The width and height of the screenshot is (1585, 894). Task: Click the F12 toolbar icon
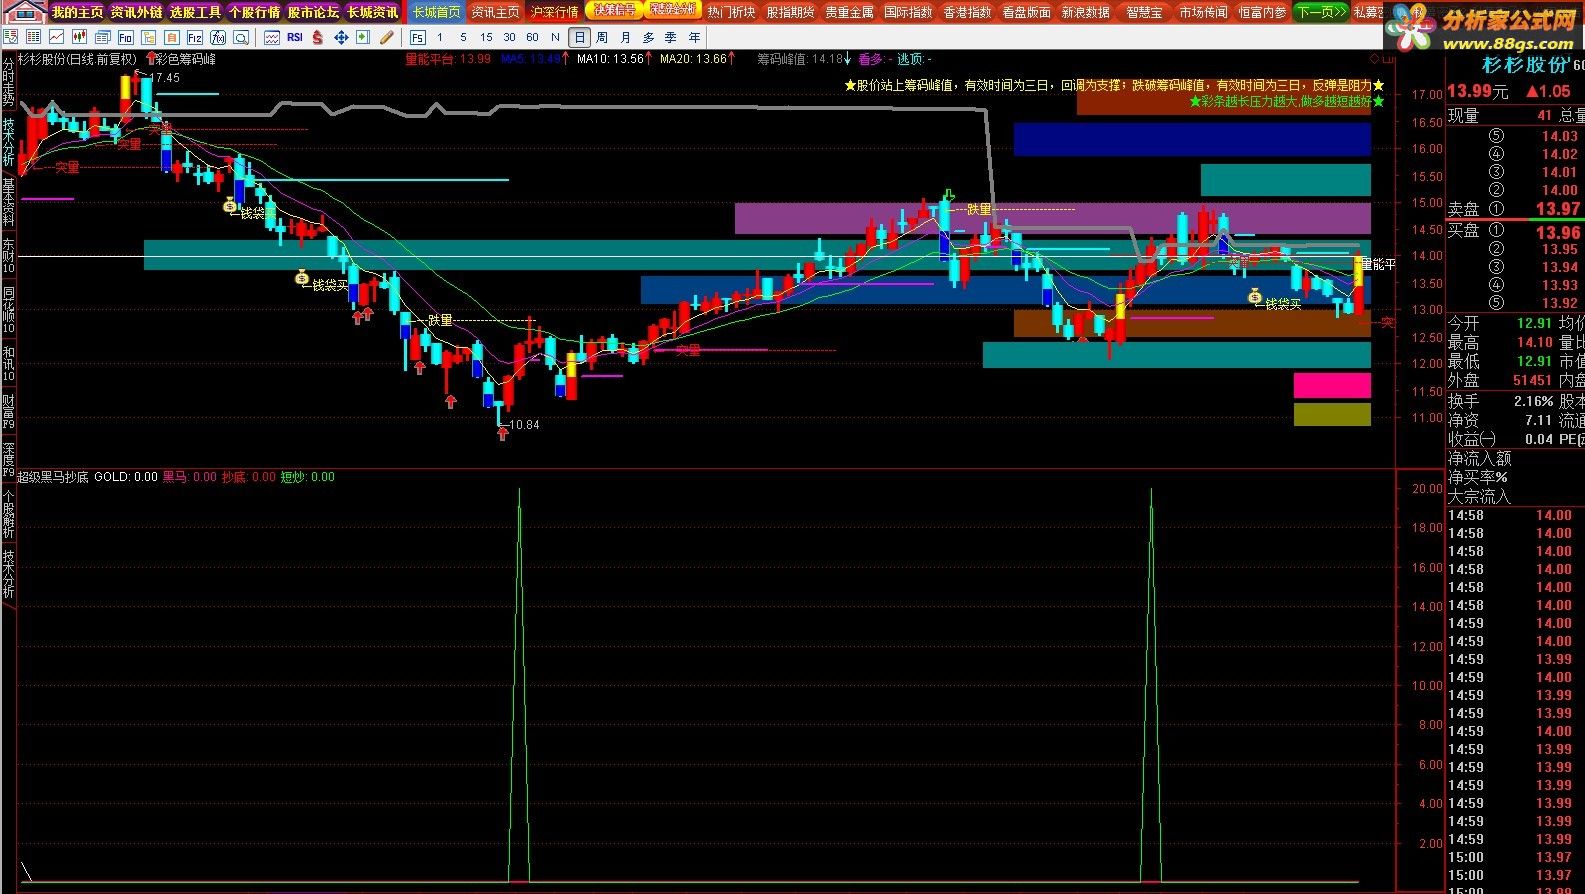pos(195,37)
